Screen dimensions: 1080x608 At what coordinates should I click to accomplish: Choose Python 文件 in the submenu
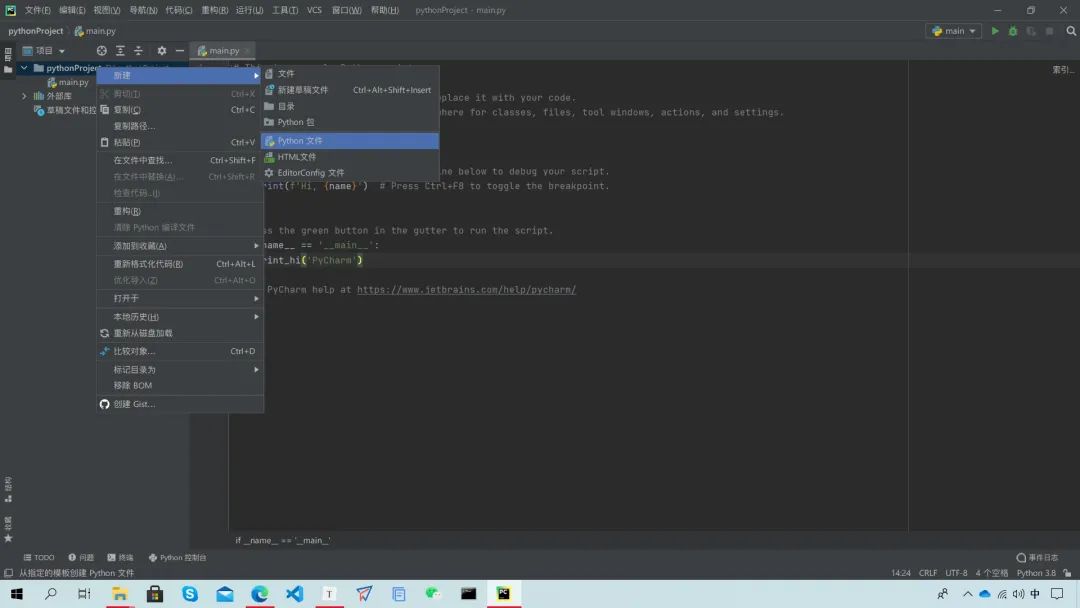pos(350,140)
